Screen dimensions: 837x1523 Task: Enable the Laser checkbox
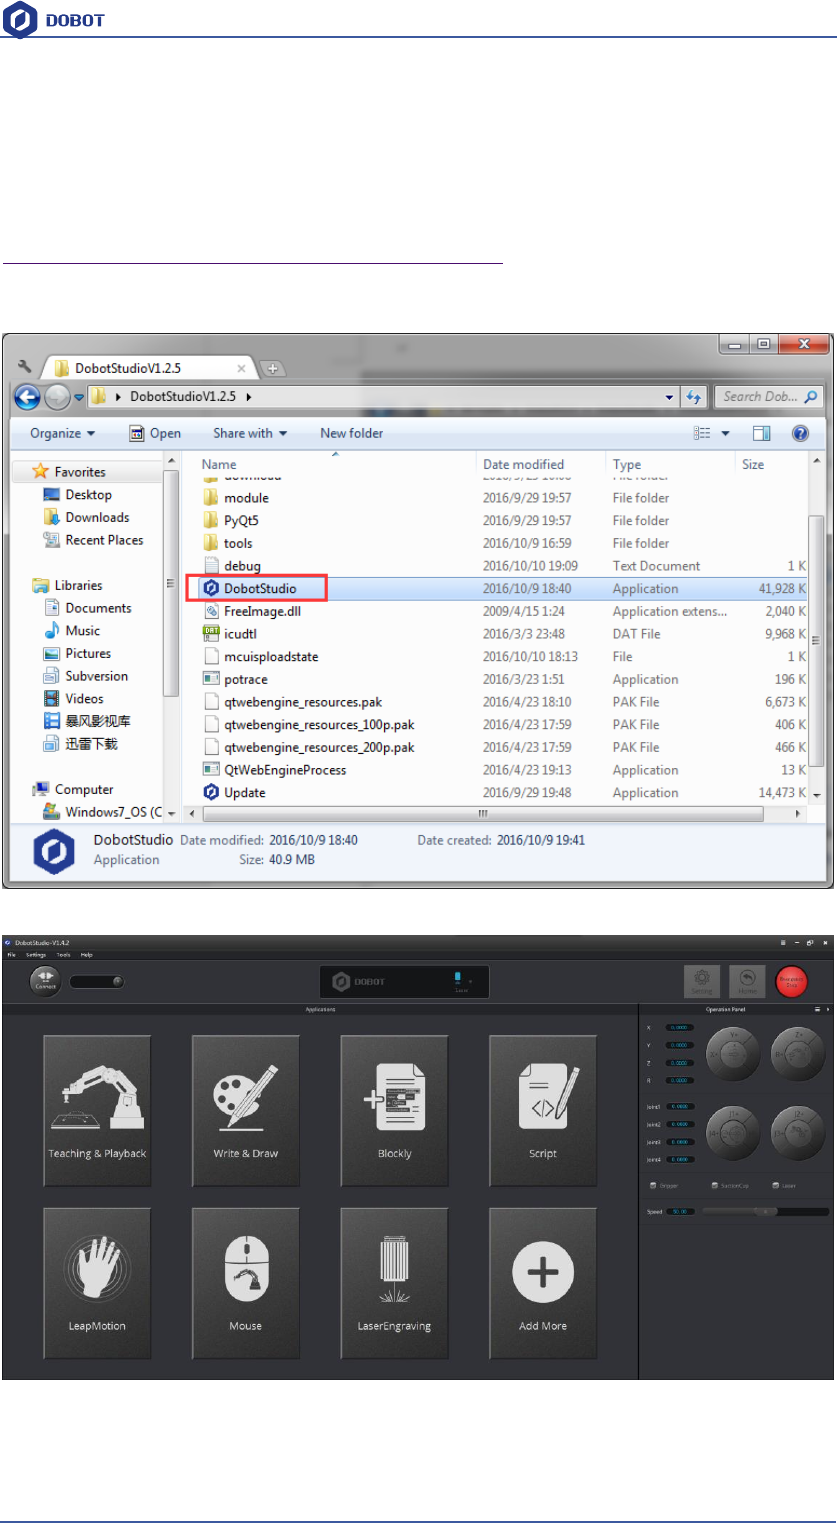tap(775, 1185)
